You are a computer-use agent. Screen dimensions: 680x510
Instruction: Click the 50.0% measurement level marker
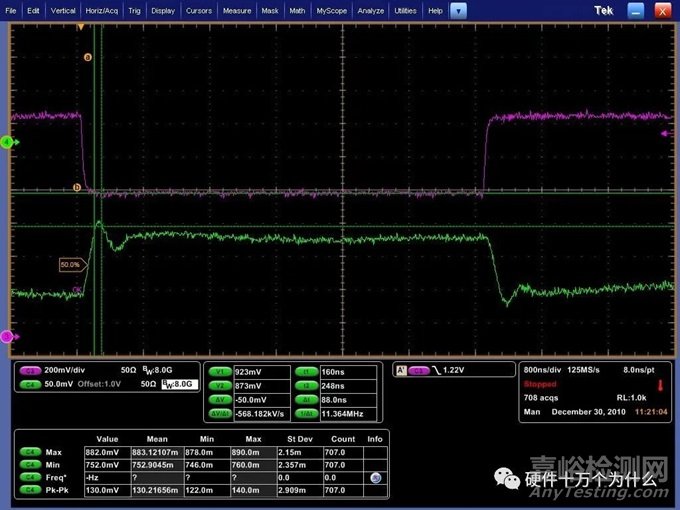[70, 264]
